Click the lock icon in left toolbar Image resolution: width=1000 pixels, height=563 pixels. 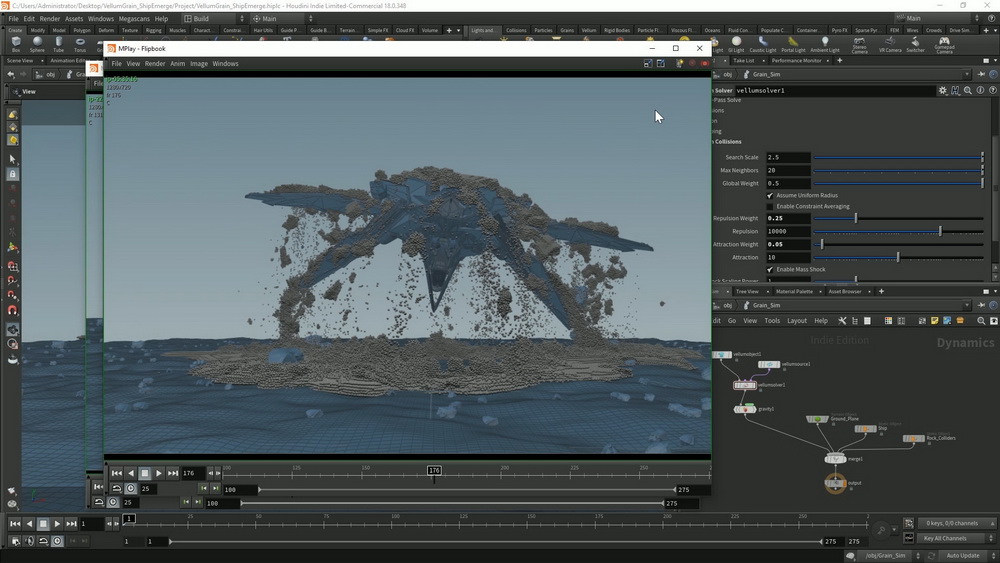pos(12,174)
